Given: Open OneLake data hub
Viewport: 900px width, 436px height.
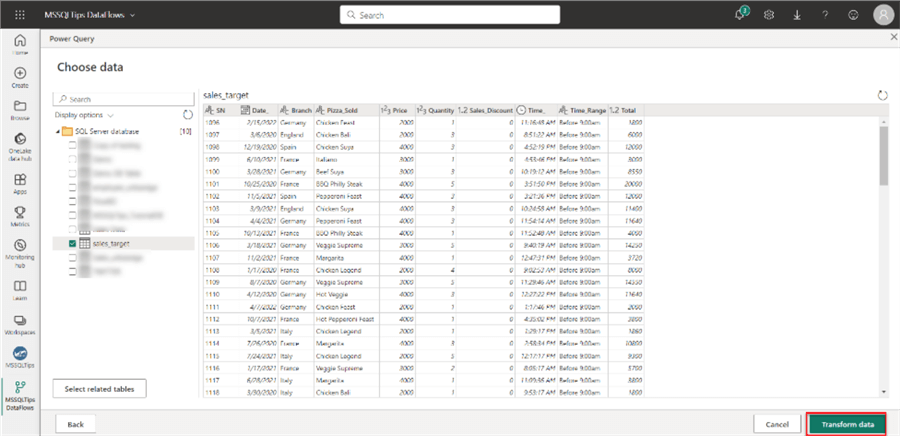Looking at the screenshot, I should pos(20,147).
